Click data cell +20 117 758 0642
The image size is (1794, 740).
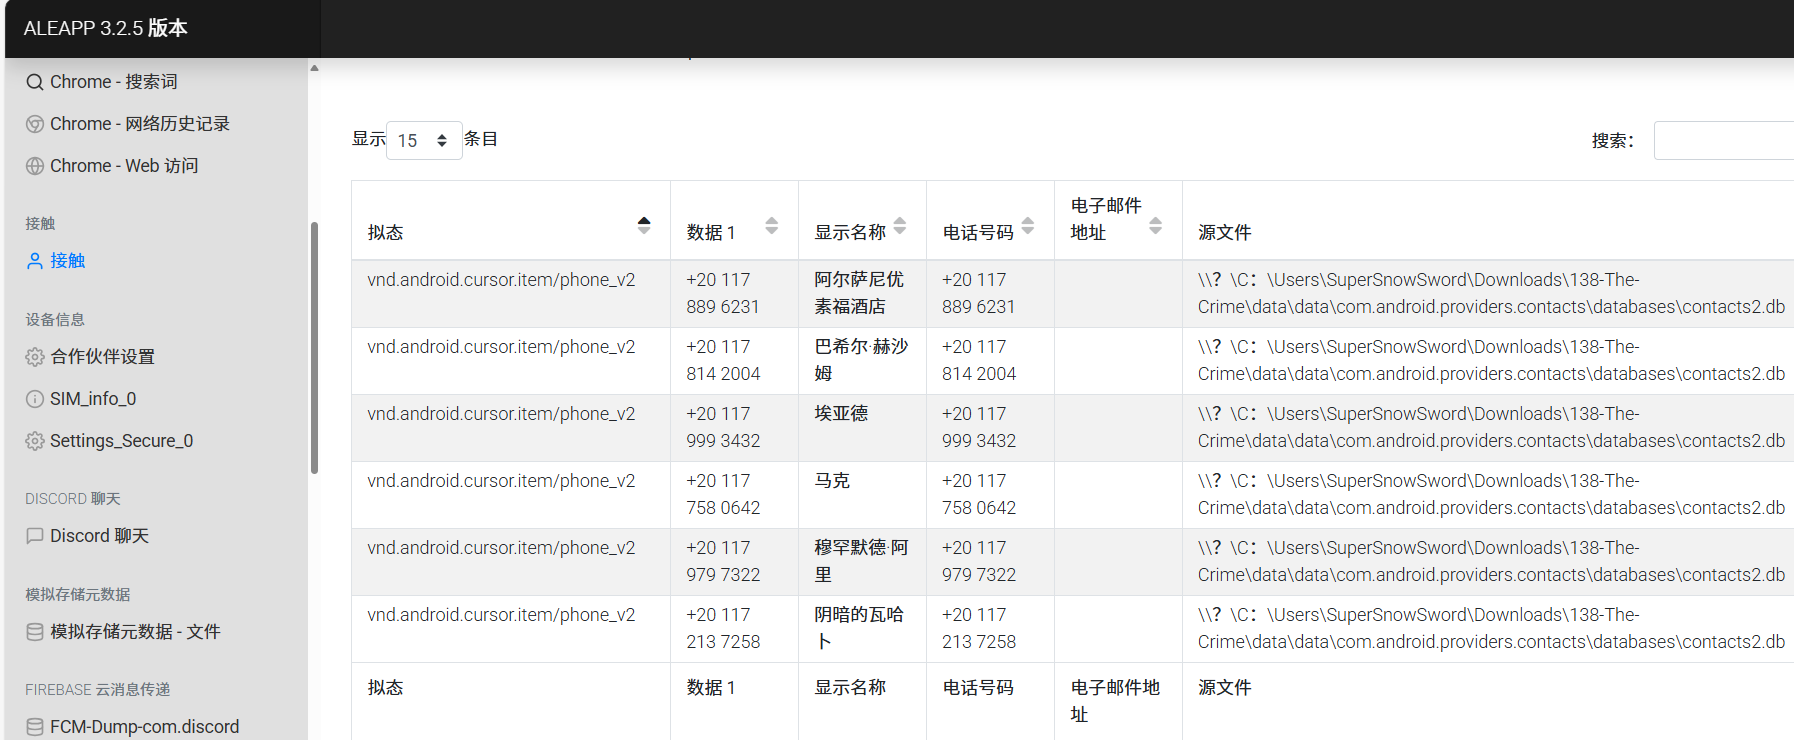734,494
